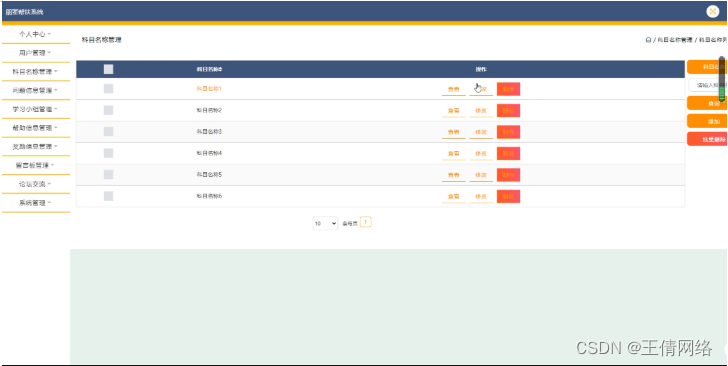Edit the 科目名称3 entry

click(x=481, y=132)
